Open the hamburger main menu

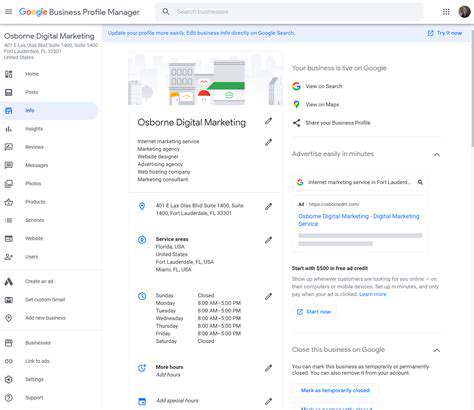pos(9,12)
